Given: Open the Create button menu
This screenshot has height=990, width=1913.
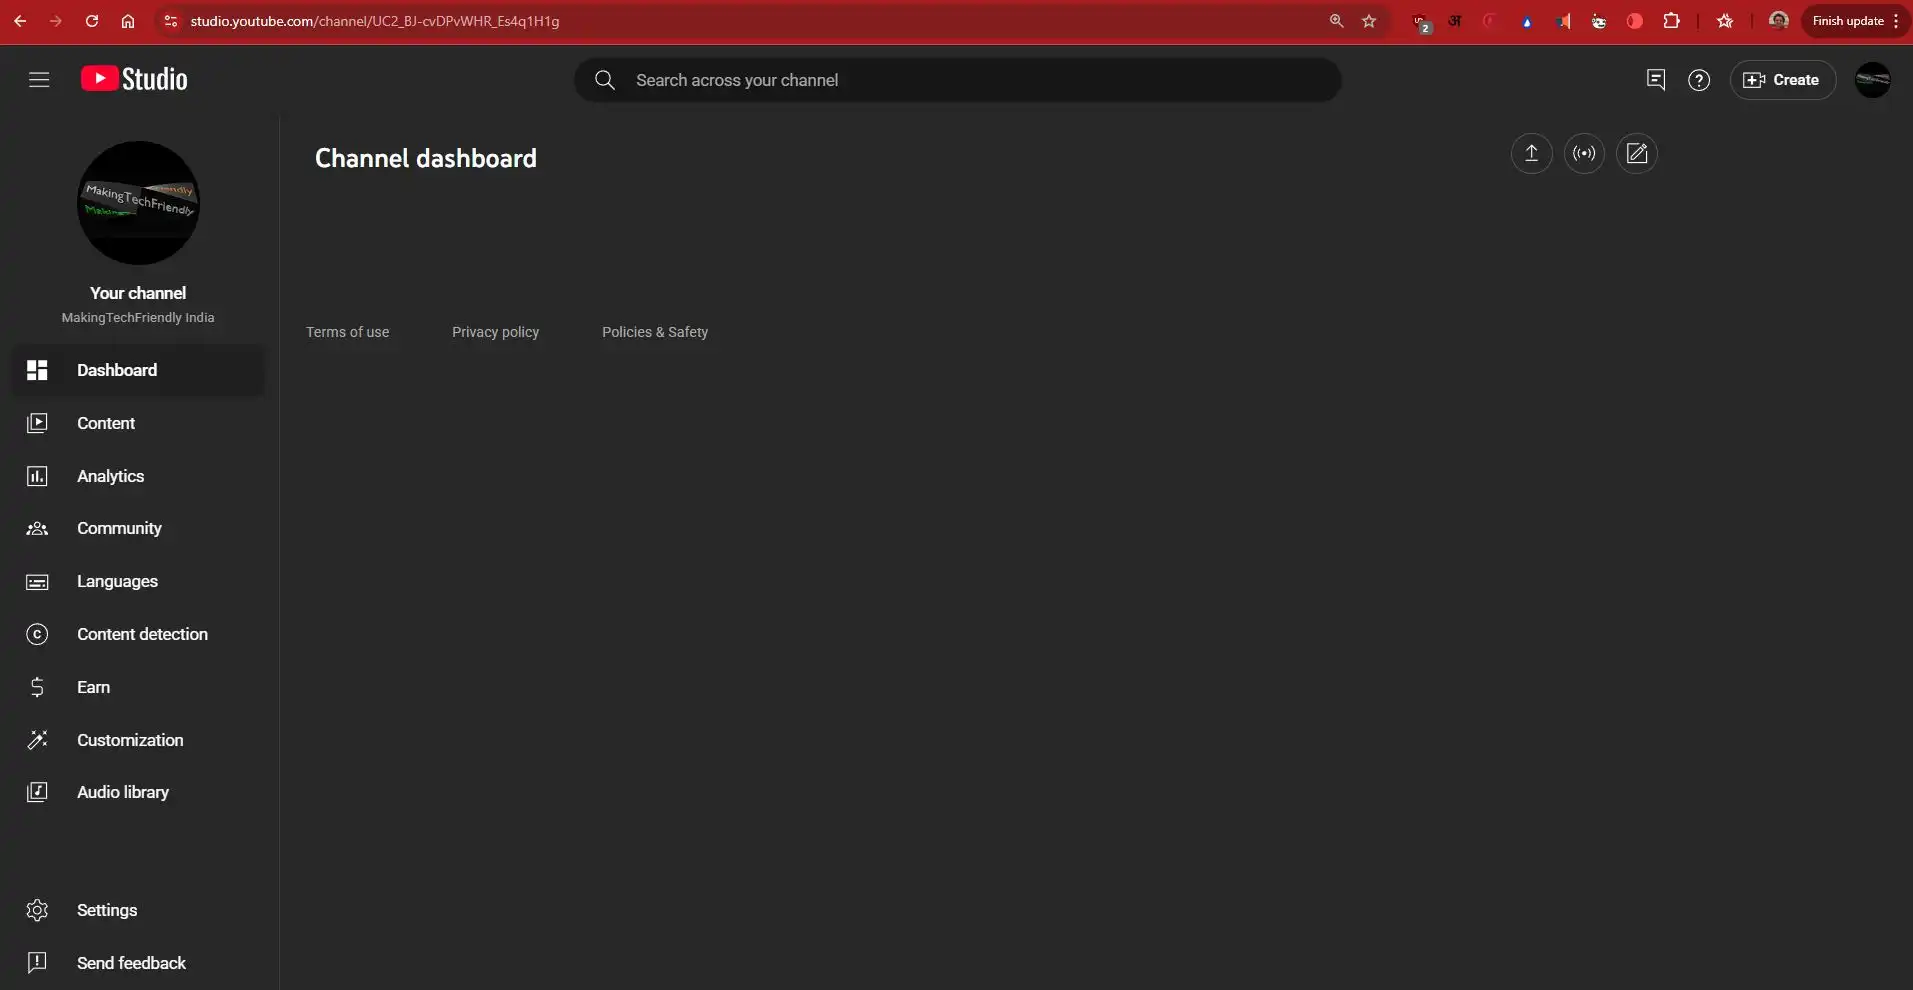Looking at the screenshot, I should (x=1782, y=80).
